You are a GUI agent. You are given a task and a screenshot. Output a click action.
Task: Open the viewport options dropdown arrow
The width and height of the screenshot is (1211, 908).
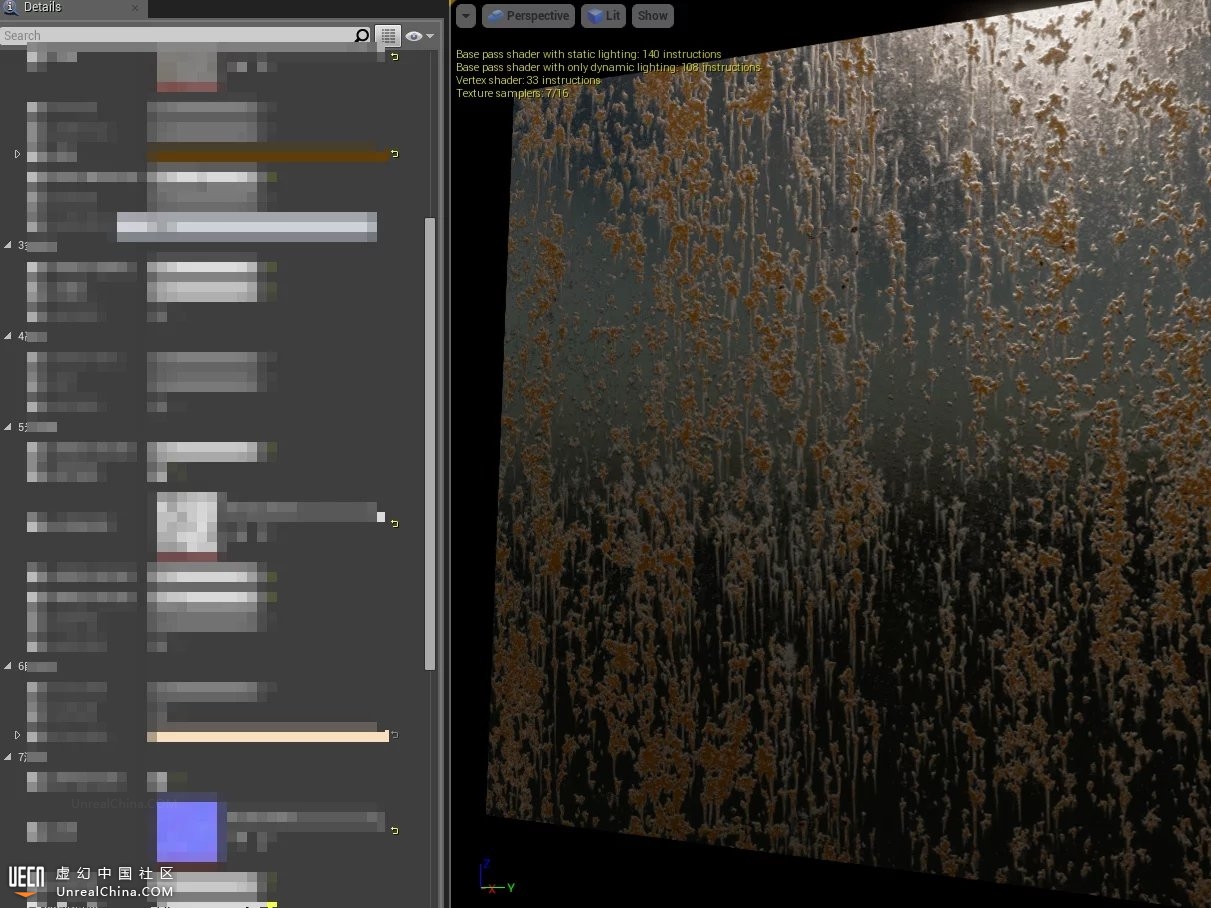coord(466,16)
